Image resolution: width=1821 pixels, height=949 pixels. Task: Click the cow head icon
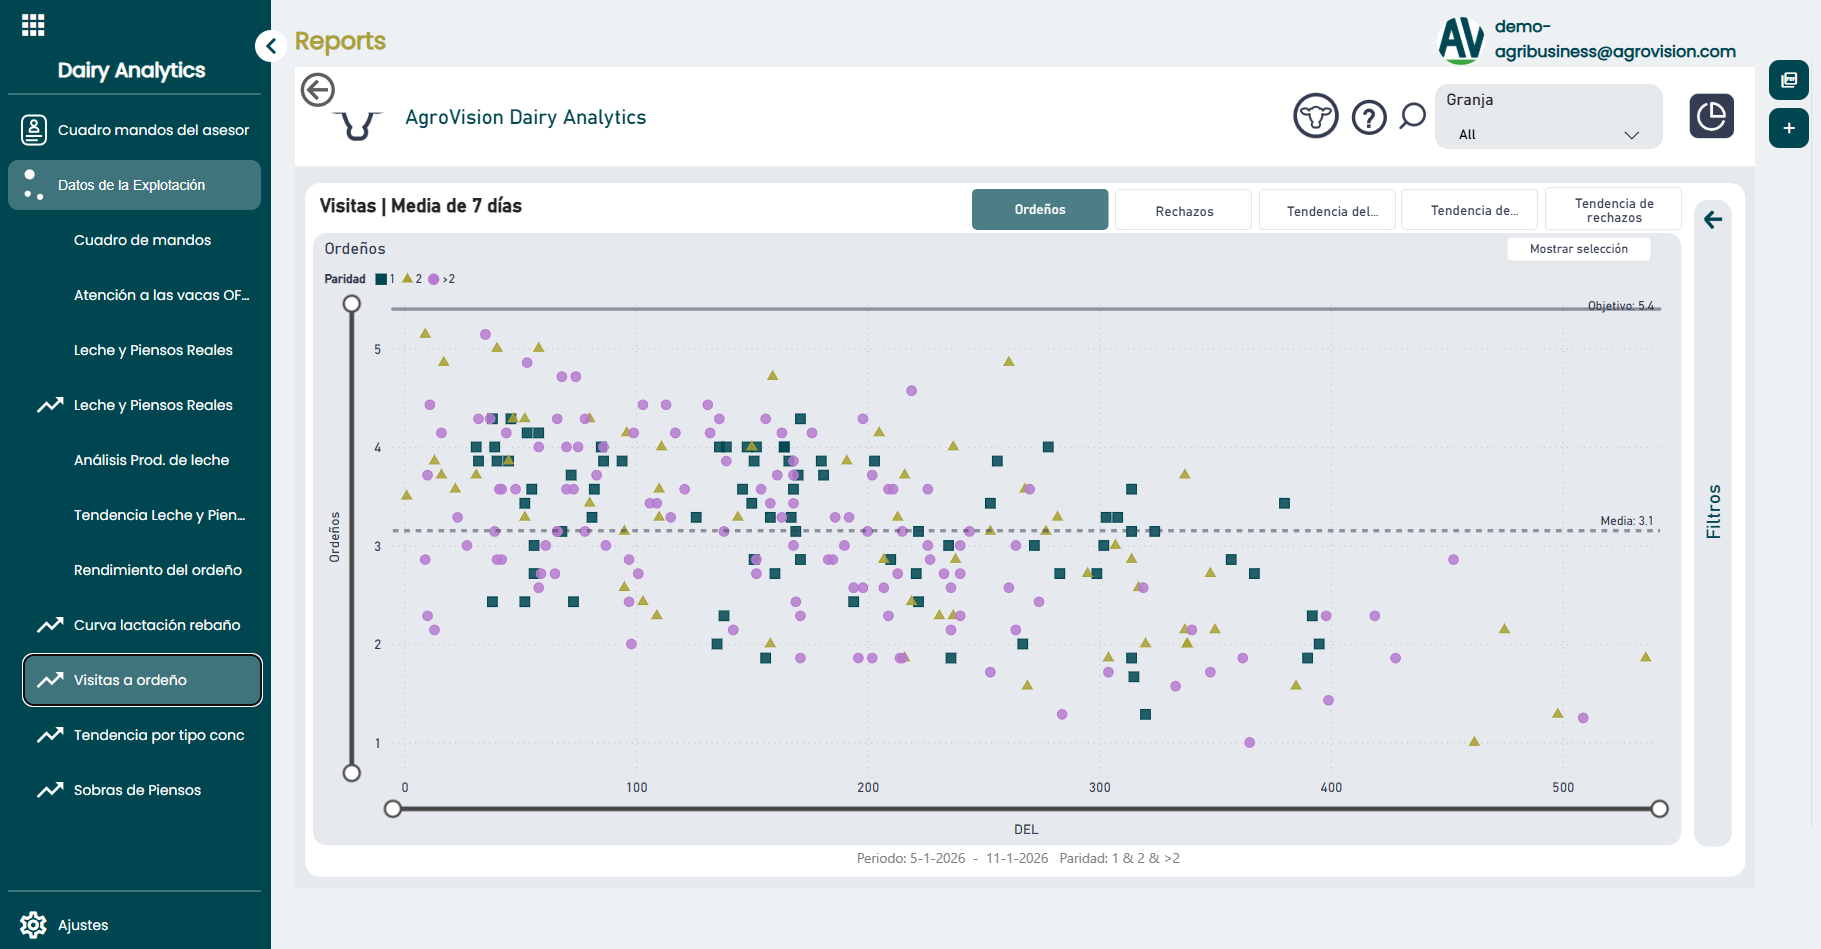(x=1315, y=117)
